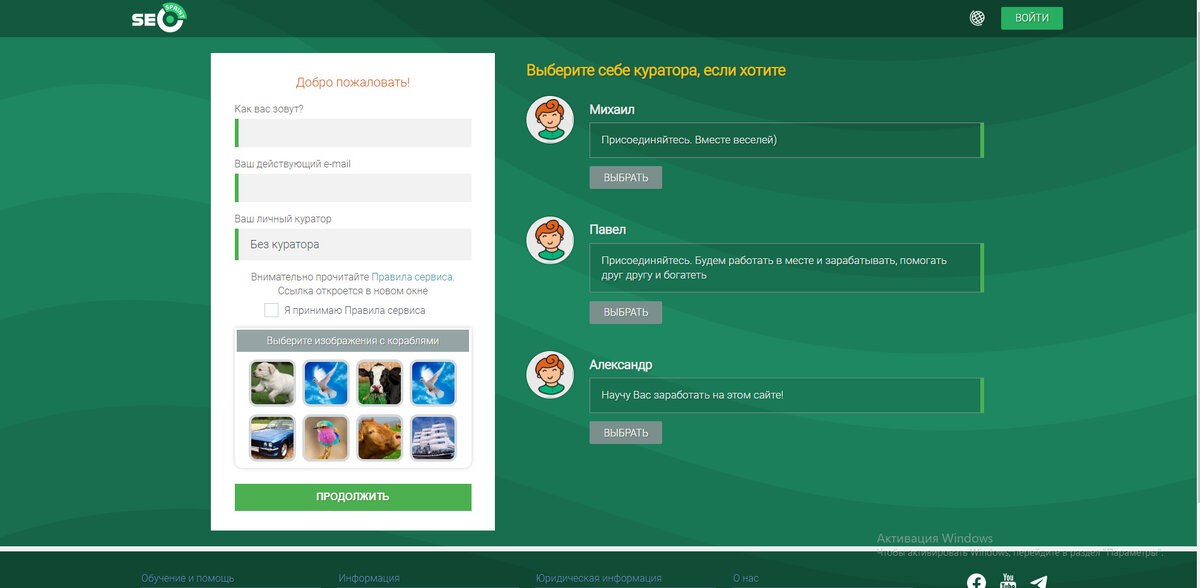Open the Правила сервиса link

[x=412, y=277]
